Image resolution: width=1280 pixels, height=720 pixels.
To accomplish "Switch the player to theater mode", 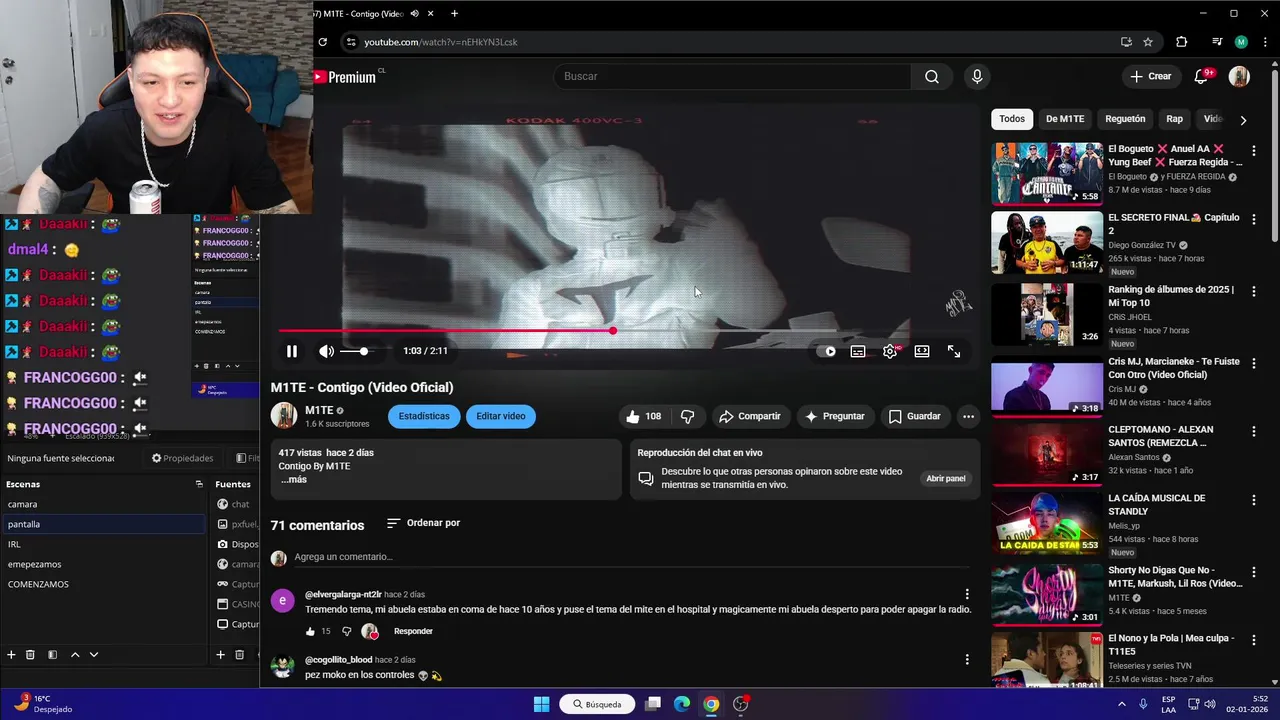I will (x=922, y=351).
